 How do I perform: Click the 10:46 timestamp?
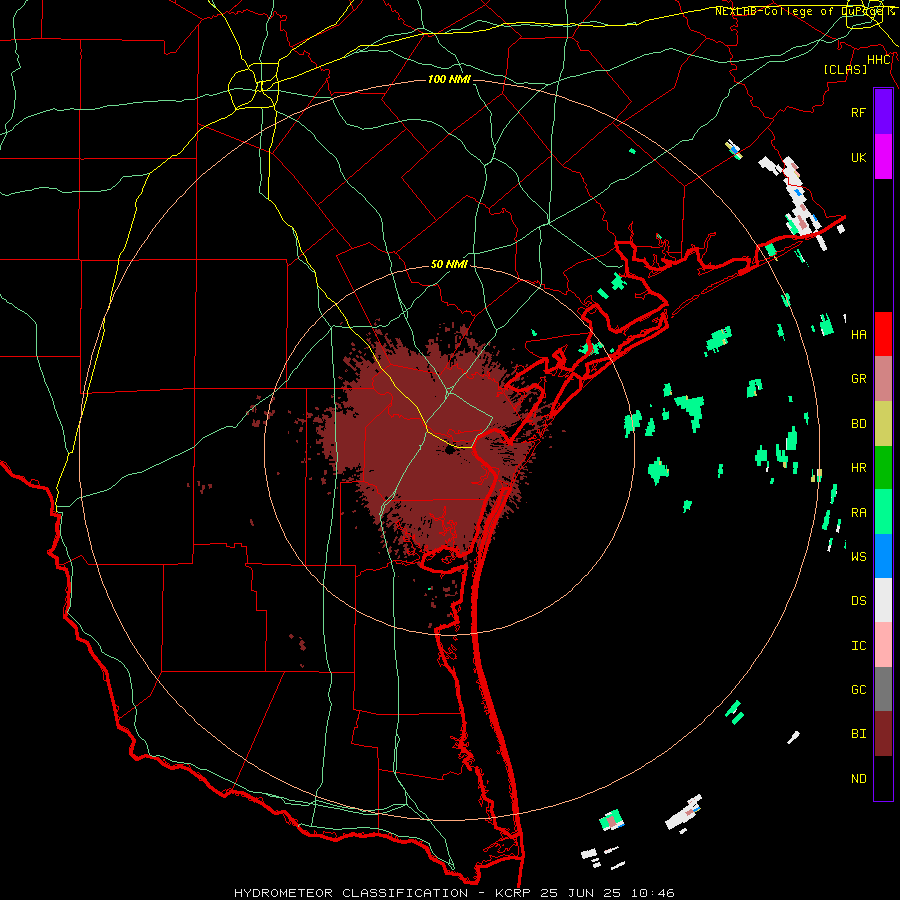click(653, 893)
